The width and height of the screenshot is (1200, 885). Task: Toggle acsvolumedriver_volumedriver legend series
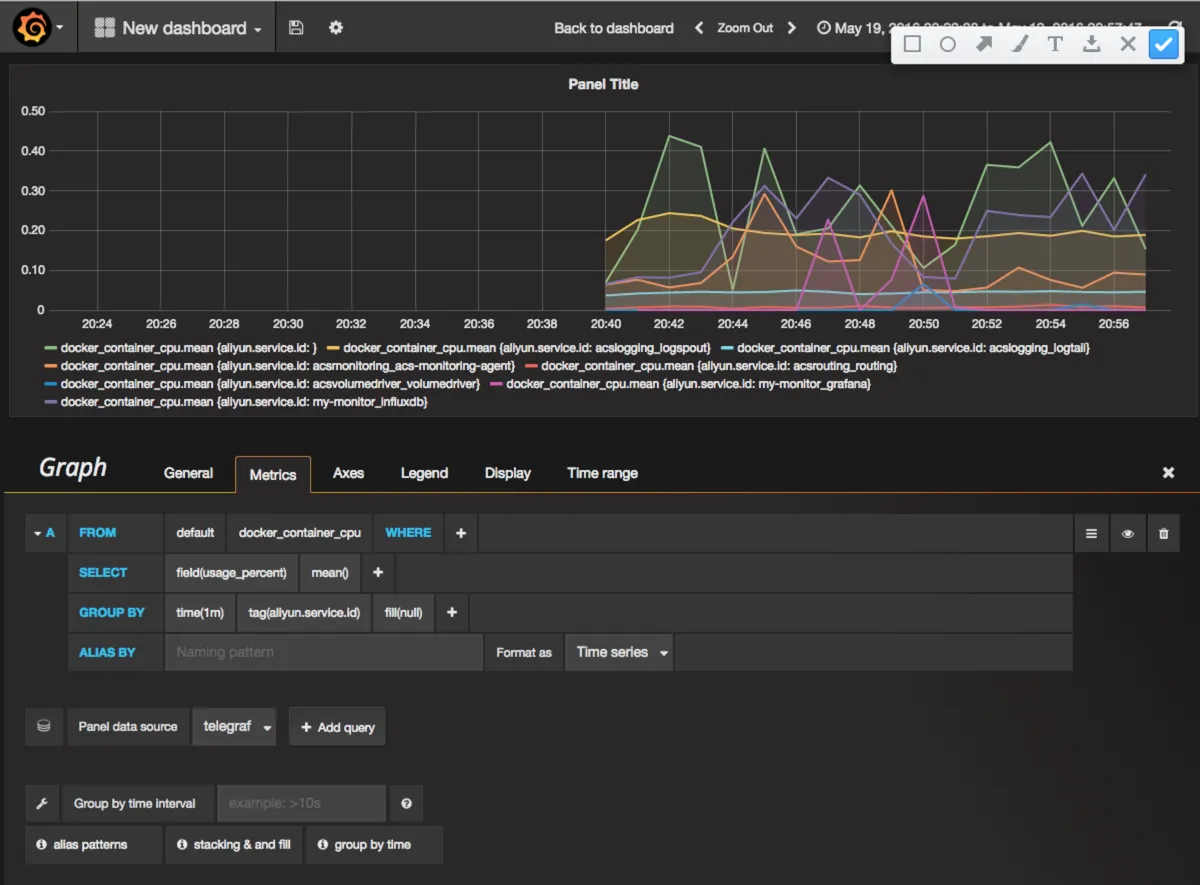tap(262, 384)
